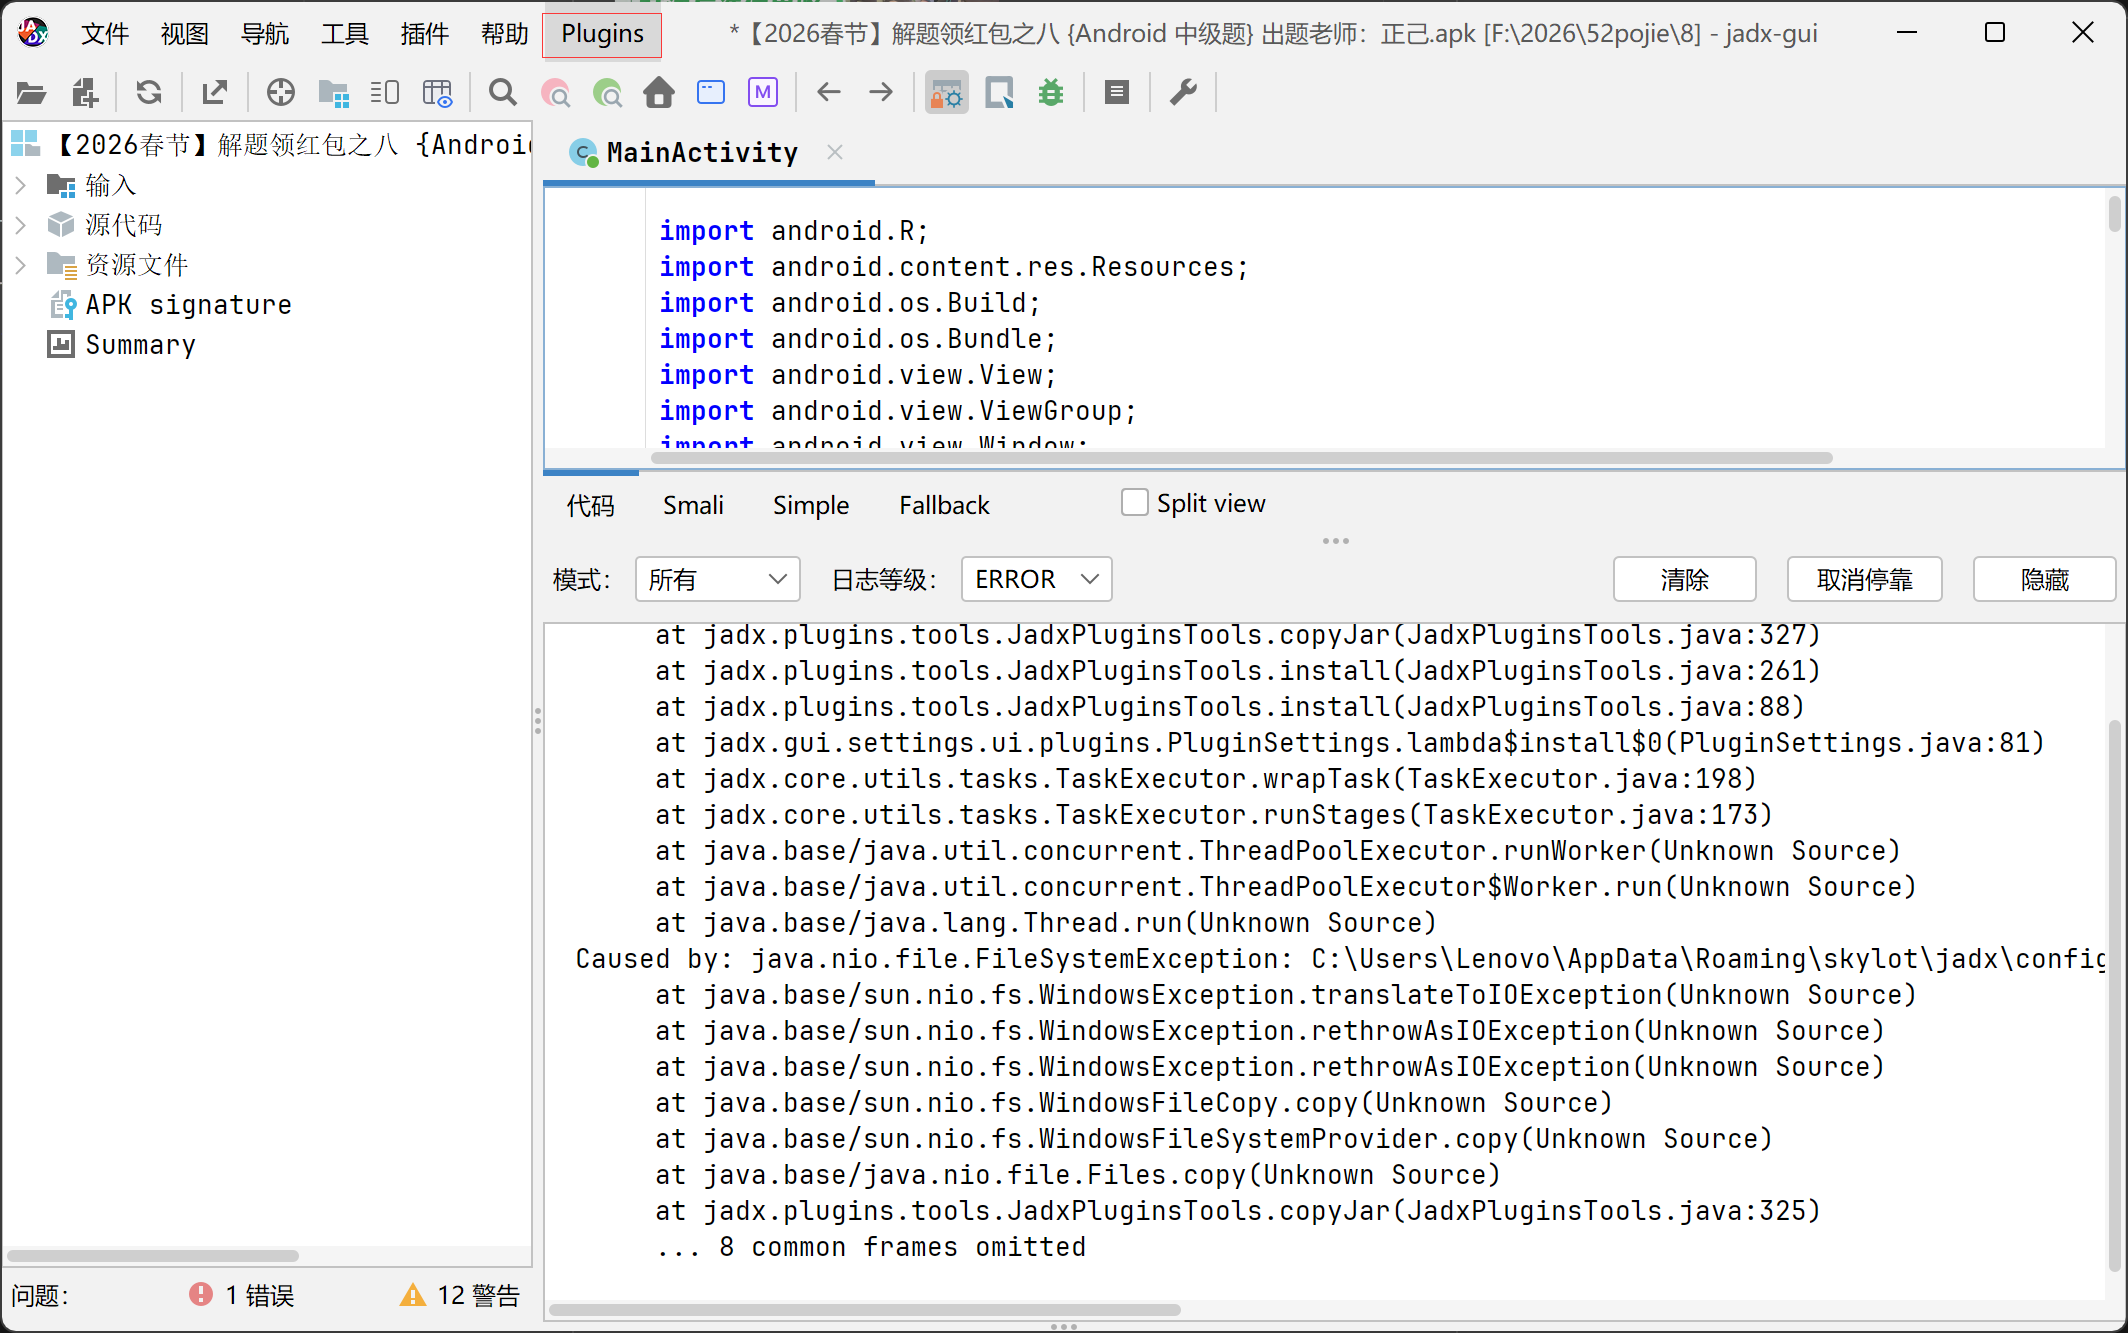Viewport: 2128px width, 1333px height.
Task: Click the open file folder icon
Action: 31,93
